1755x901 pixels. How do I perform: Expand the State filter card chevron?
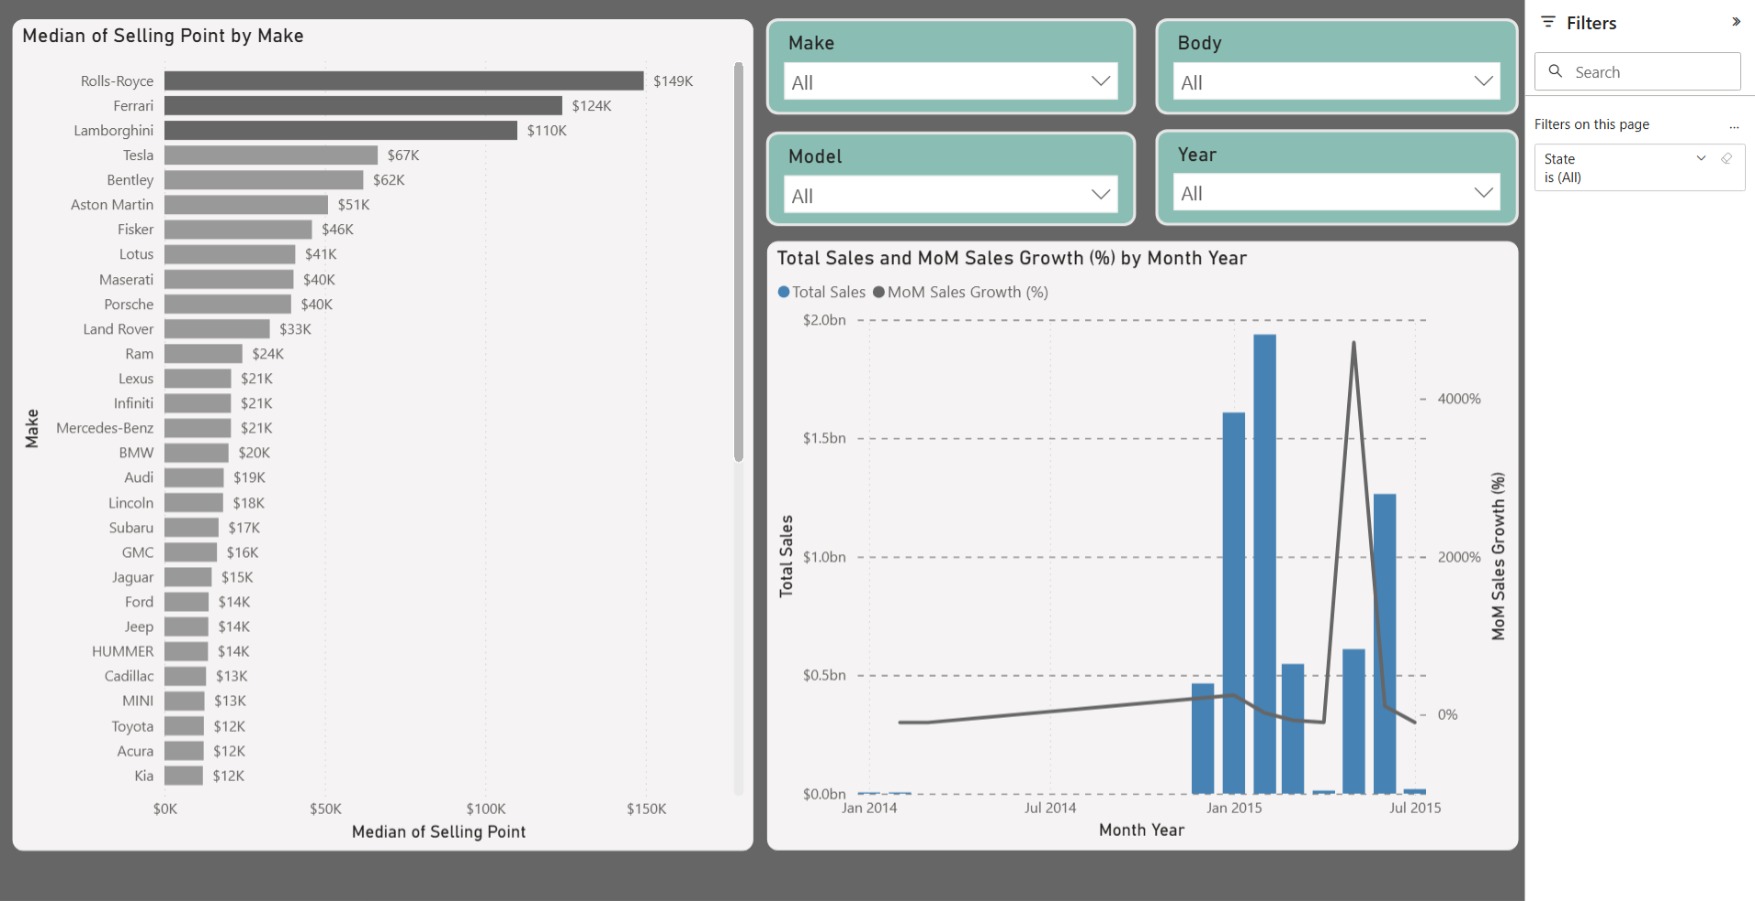(x=1701, y=158)
